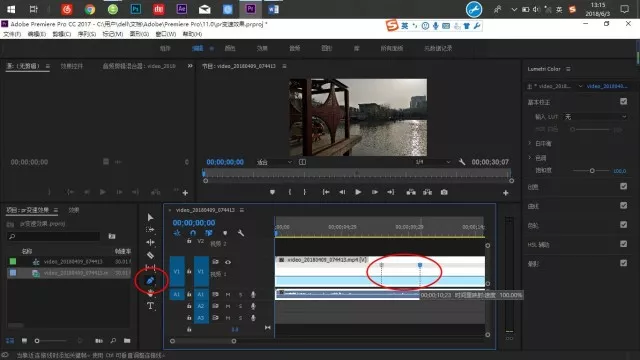Toggle Basic Correction checkbox in Lumetri Color
This screenshot has width=640, height=360.
coord(623,101)
